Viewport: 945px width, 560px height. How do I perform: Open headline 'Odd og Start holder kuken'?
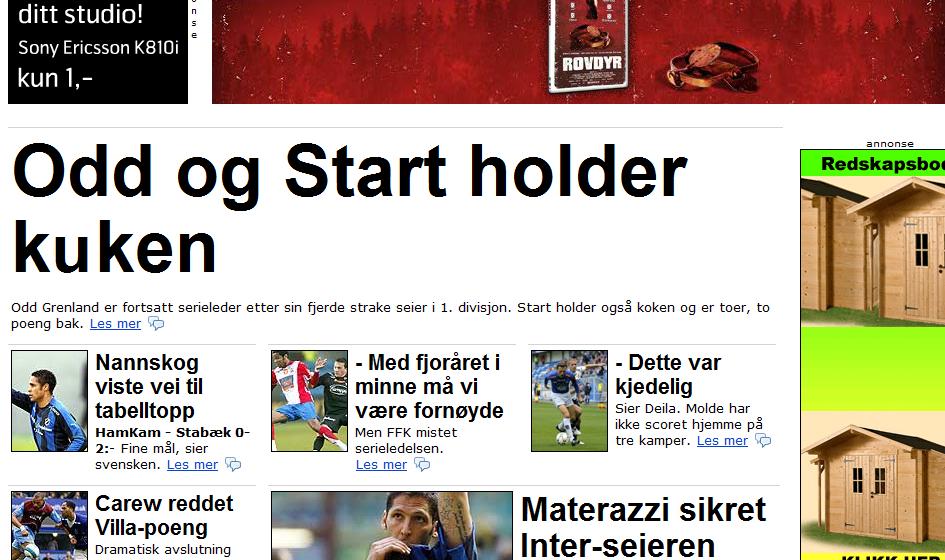(x=350, y=209)
